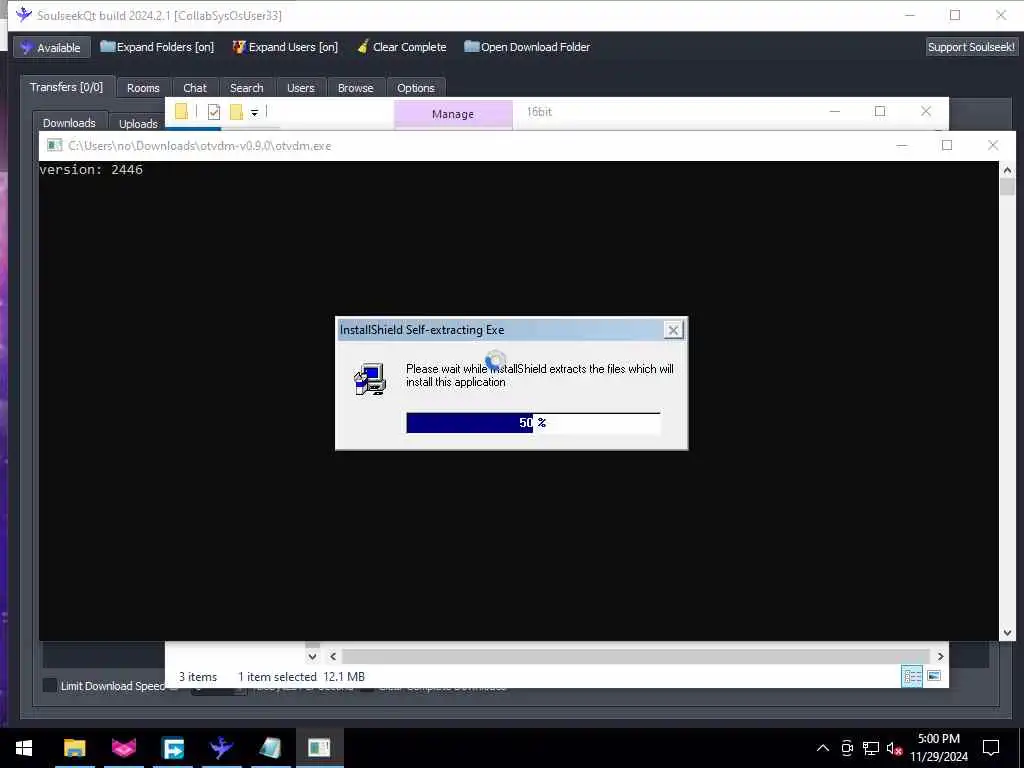
Task: Open the blue arrow app in taskbar
Action: click(172, 748)
